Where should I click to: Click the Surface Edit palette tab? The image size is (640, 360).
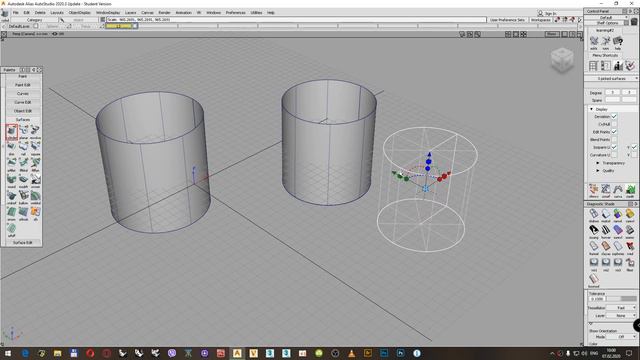(x=22, y=242)
